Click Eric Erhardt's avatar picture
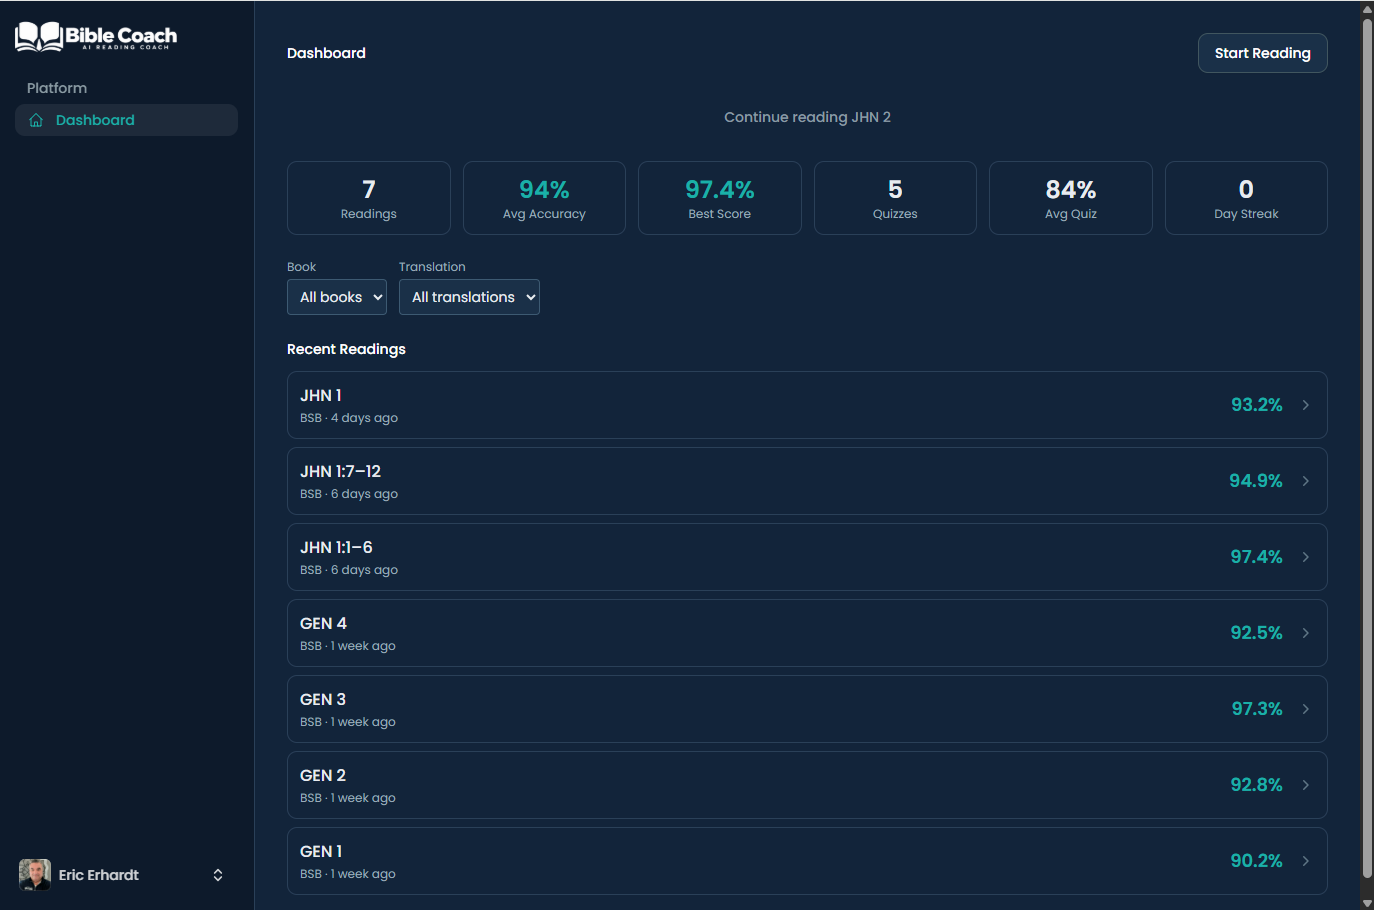This screenshot has width=1374, height=910. [35, 875]
